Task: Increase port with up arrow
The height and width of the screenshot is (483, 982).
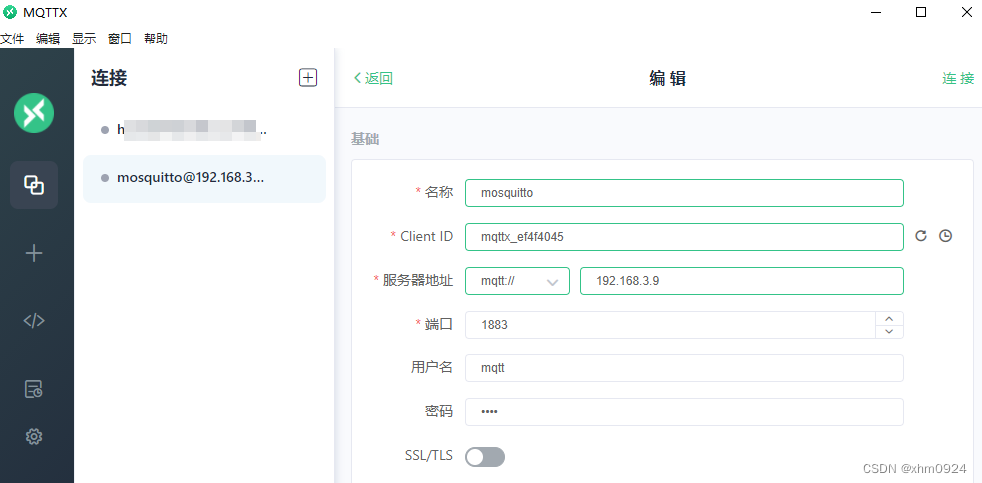Action: 889,318
